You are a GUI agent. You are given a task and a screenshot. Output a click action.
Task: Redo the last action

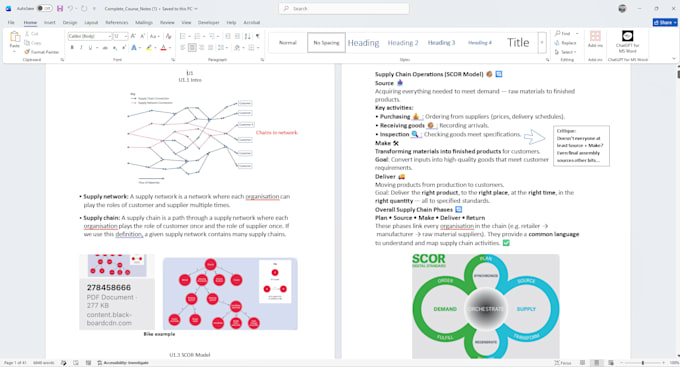click(84, 8)
